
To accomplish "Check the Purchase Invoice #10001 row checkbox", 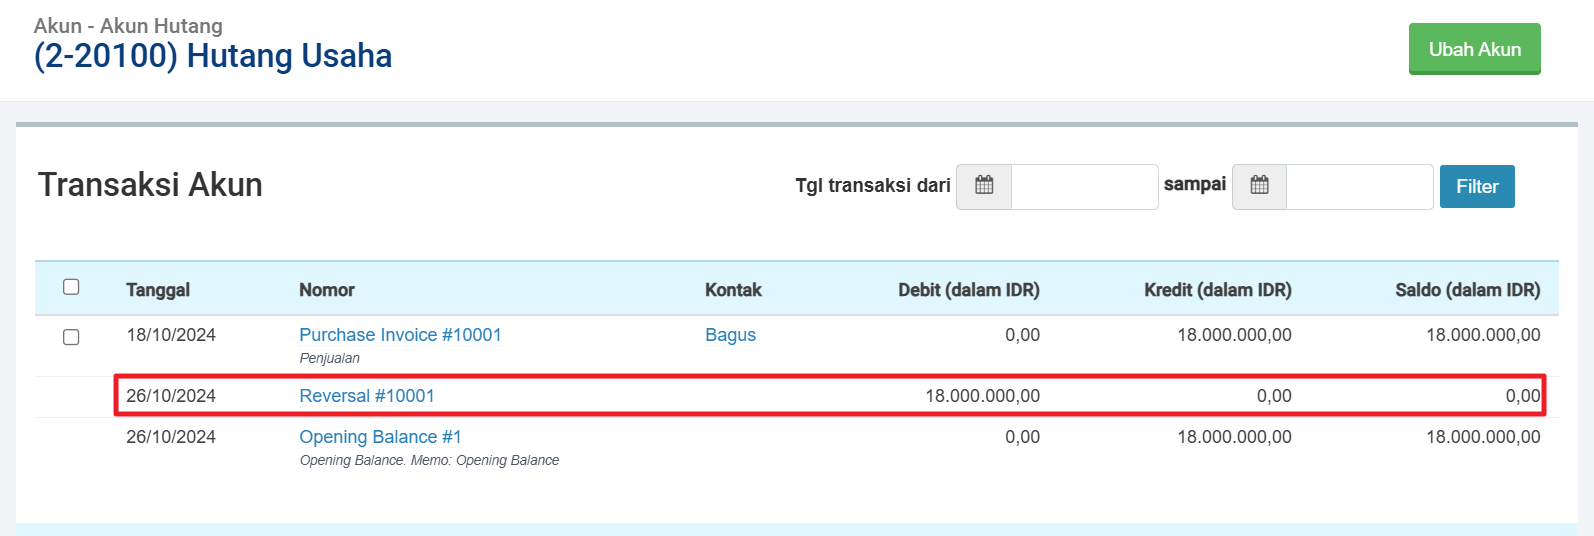I will (71, 337).
